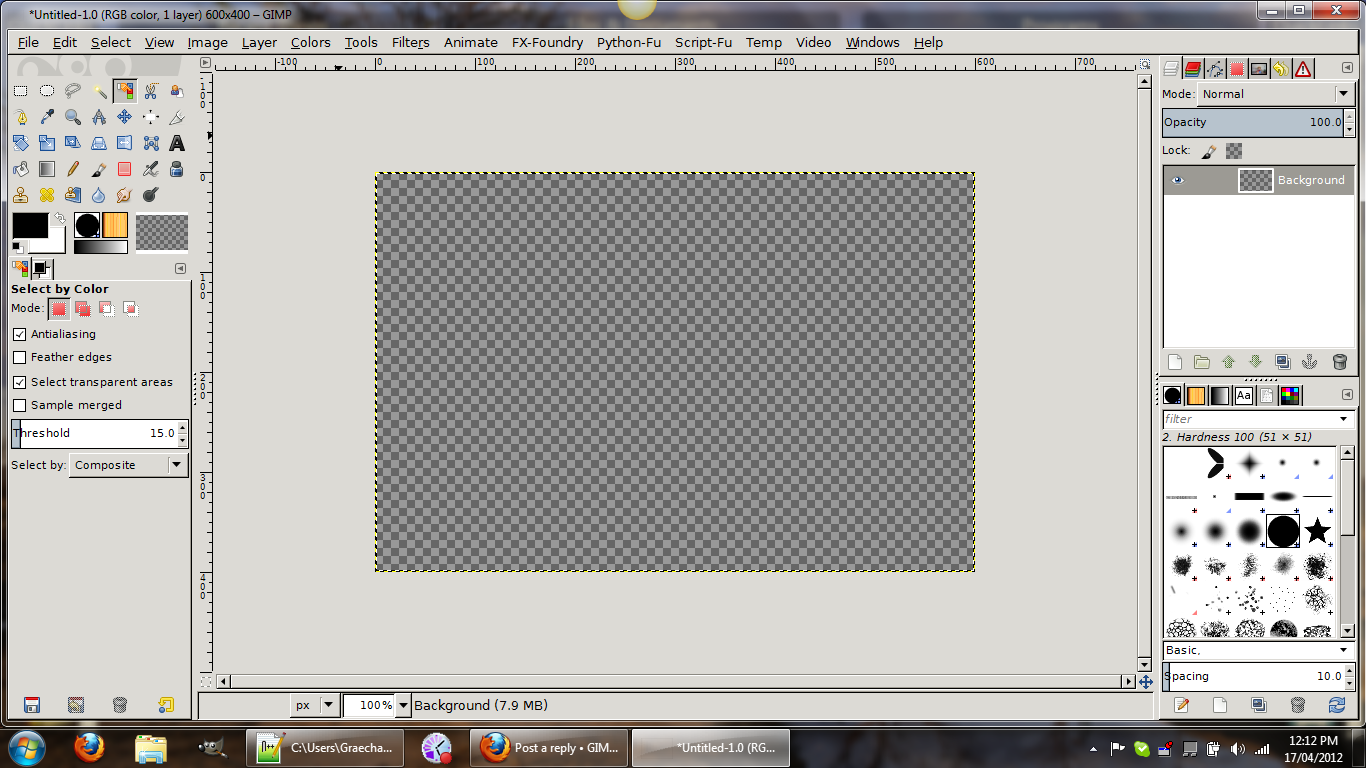
Task: Open the Script-Fu menu
Action: coord(703,42)
